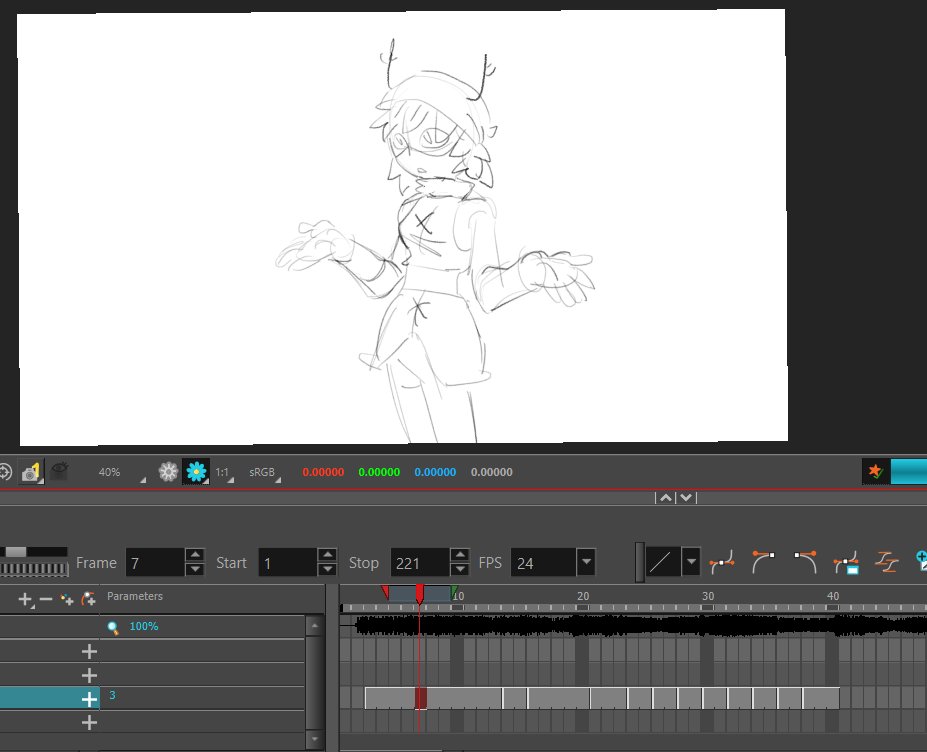Increase the Start value with up arrow
This screenshot has height=752, width=927.
click(x=327, y=555)
